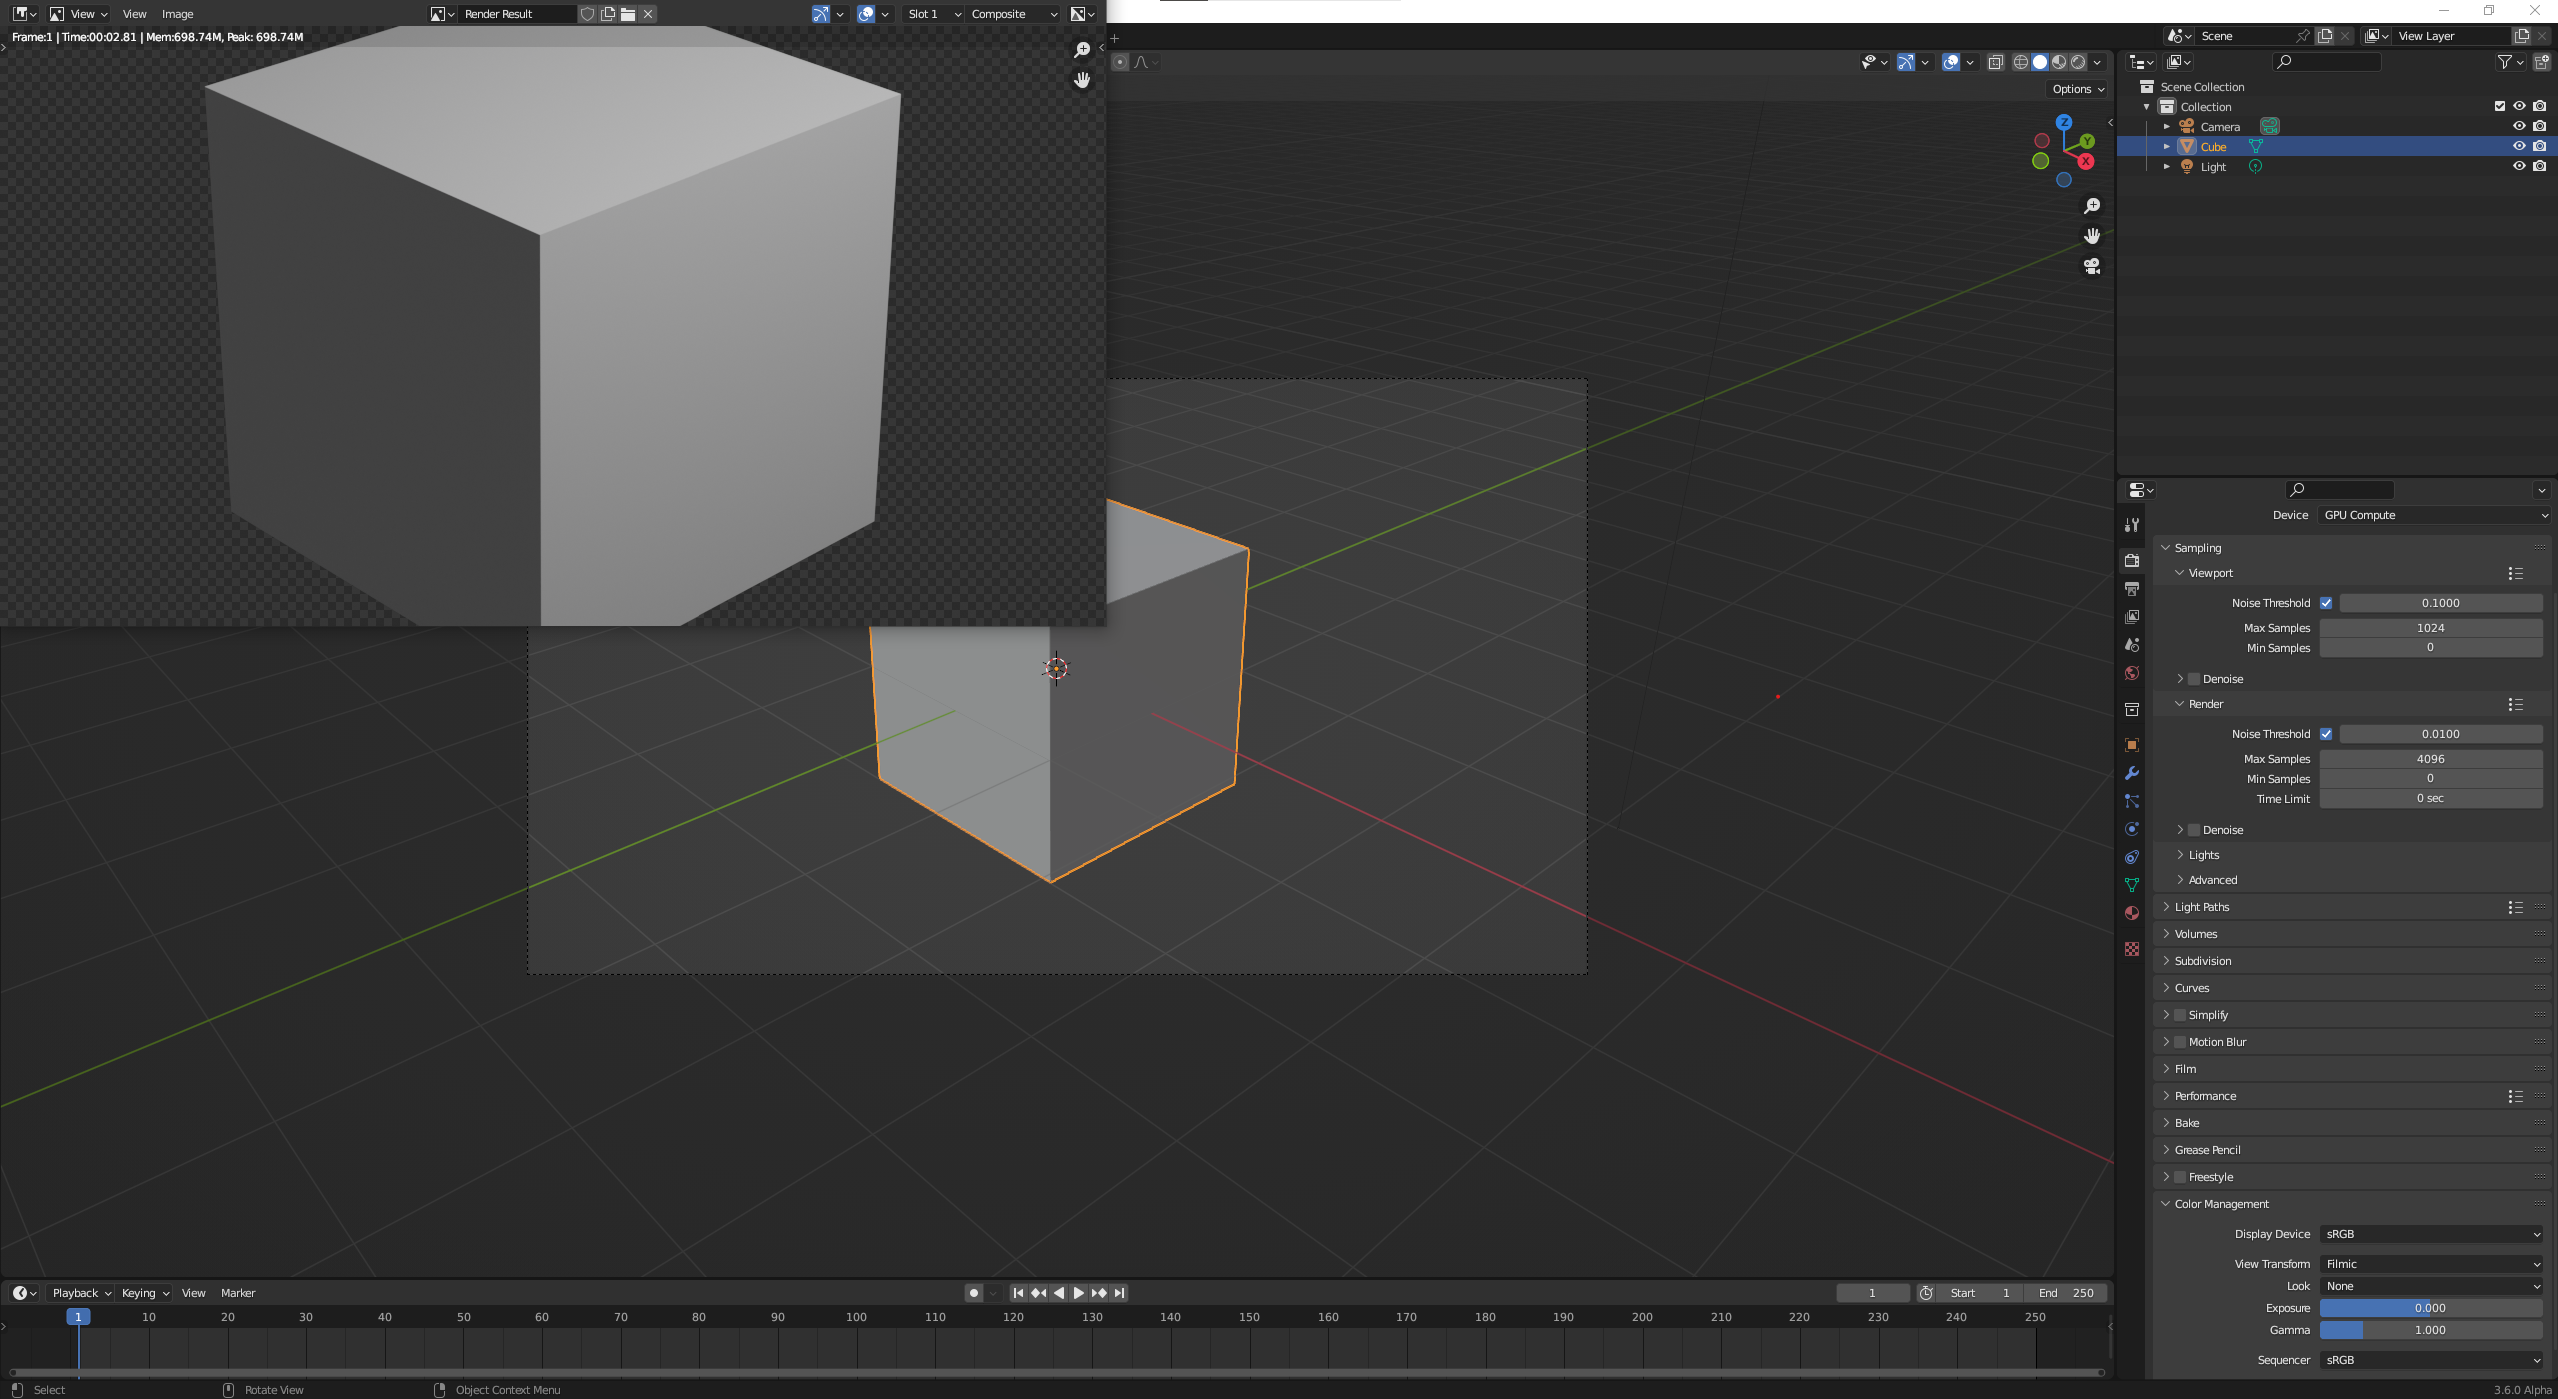Open the Device GPU Compute dropdown
The image size is (2558, 1399).
2435,515
